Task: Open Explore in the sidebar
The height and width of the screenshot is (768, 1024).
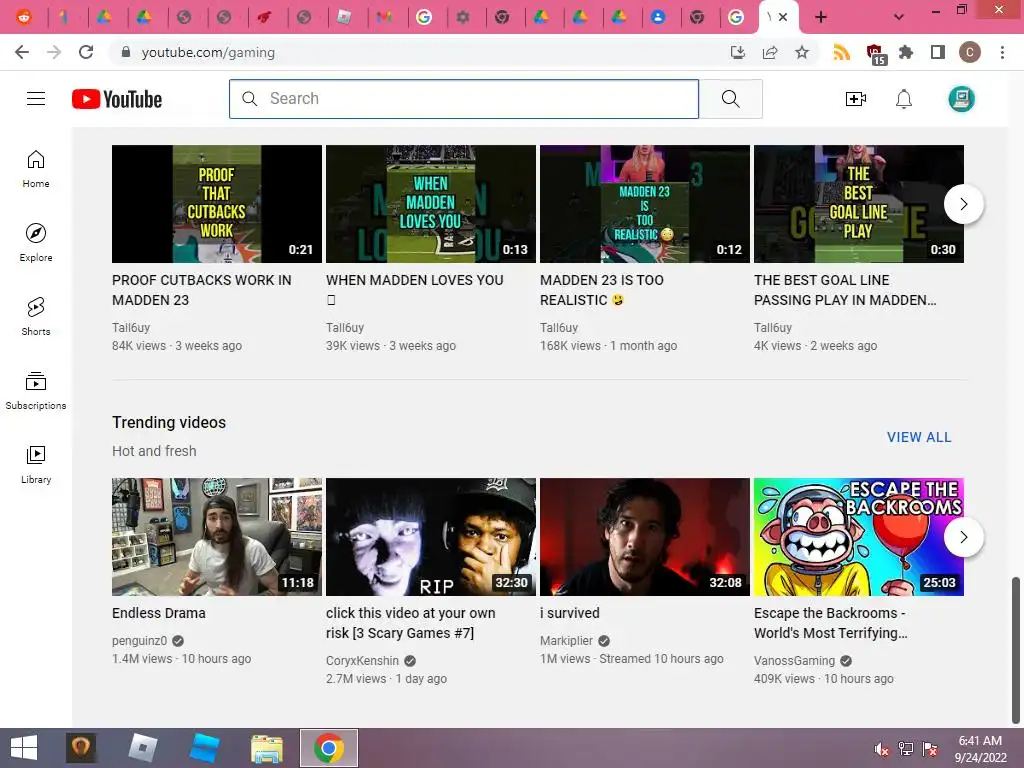Action: (x=36, y=243)
